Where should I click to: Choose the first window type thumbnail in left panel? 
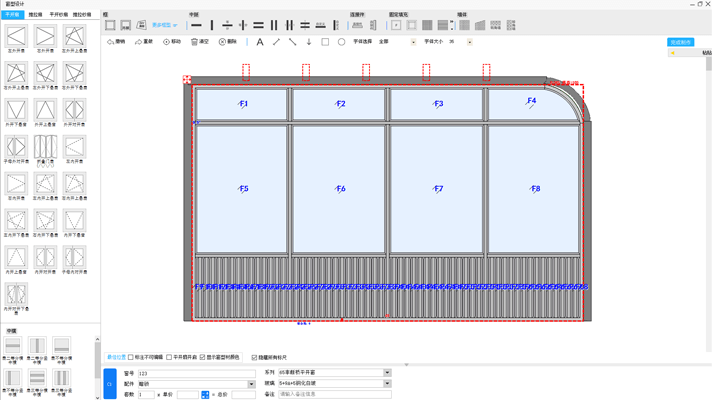point(17,39)
